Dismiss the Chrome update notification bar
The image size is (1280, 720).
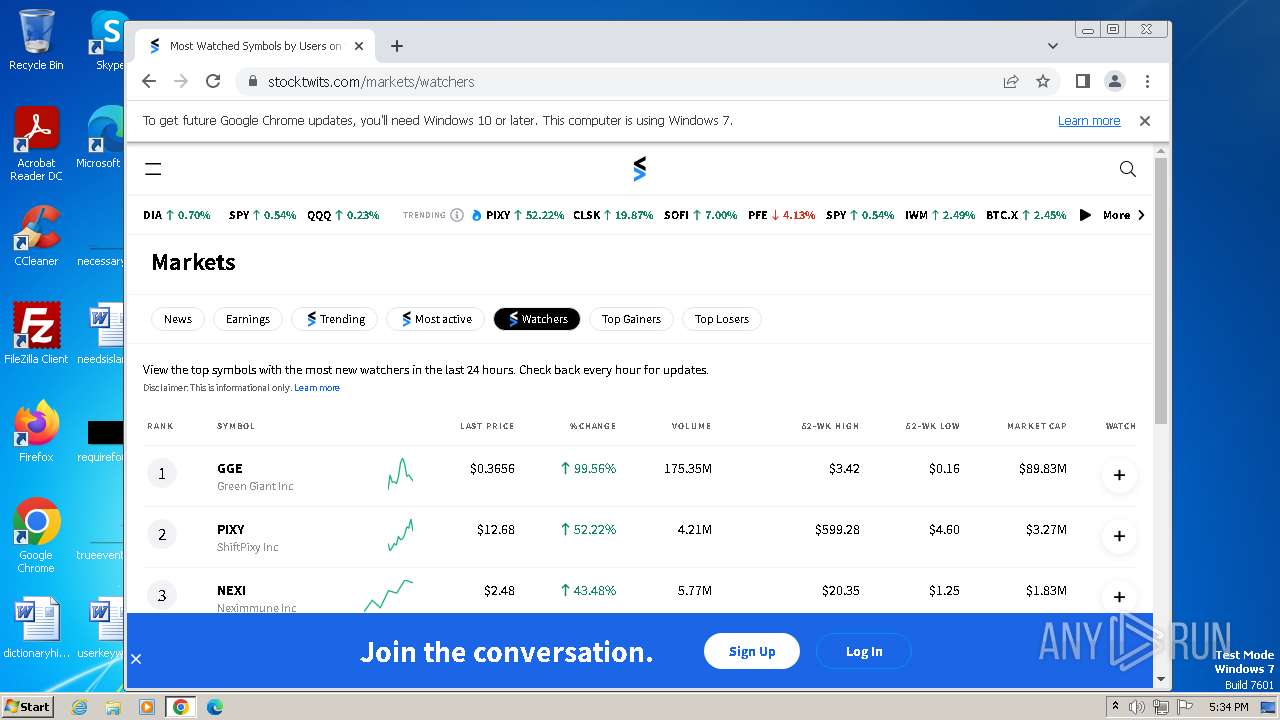pyautogui.click(x=1145, y=121)
